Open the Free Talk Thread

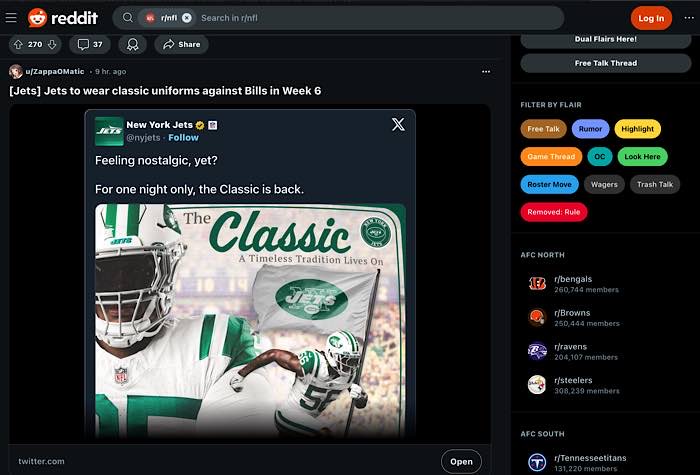605,63
